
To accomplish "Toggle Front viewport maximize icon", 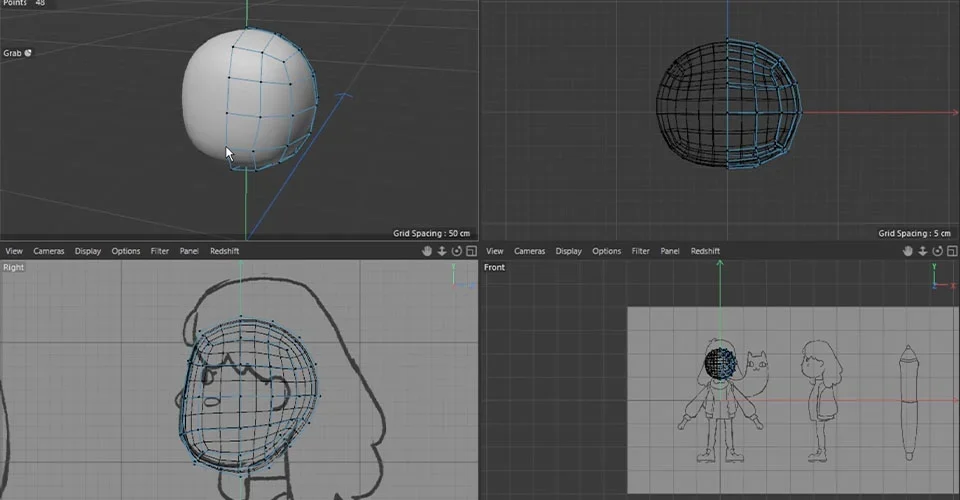I will pyautogui.click(x=952, y=251).
